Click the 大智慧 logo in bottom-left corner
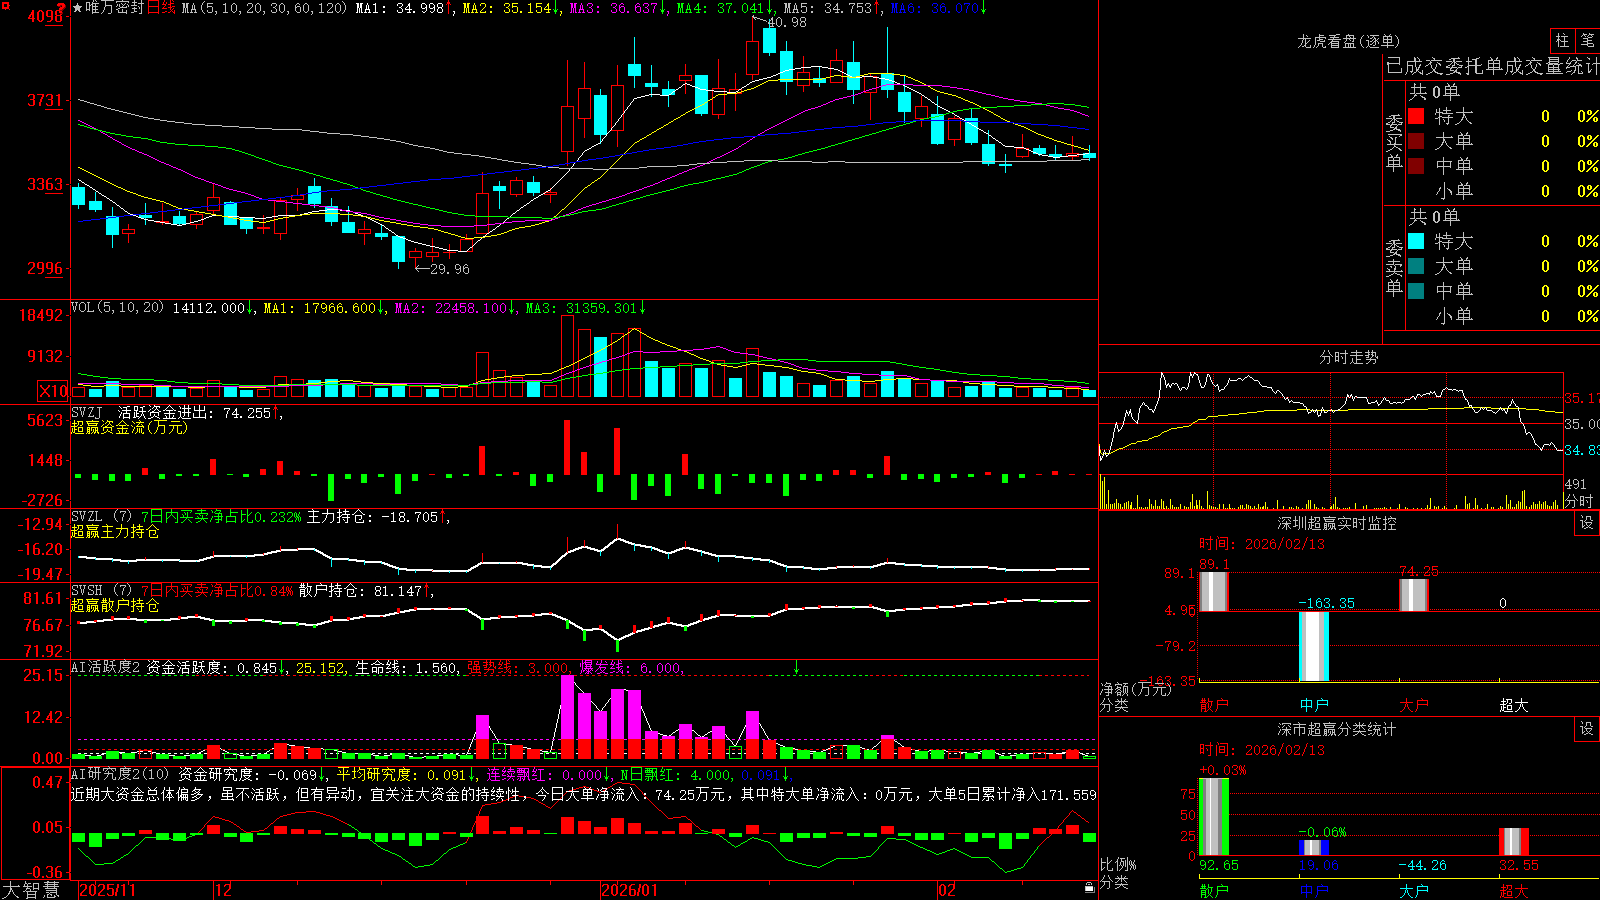 point(30,890)
